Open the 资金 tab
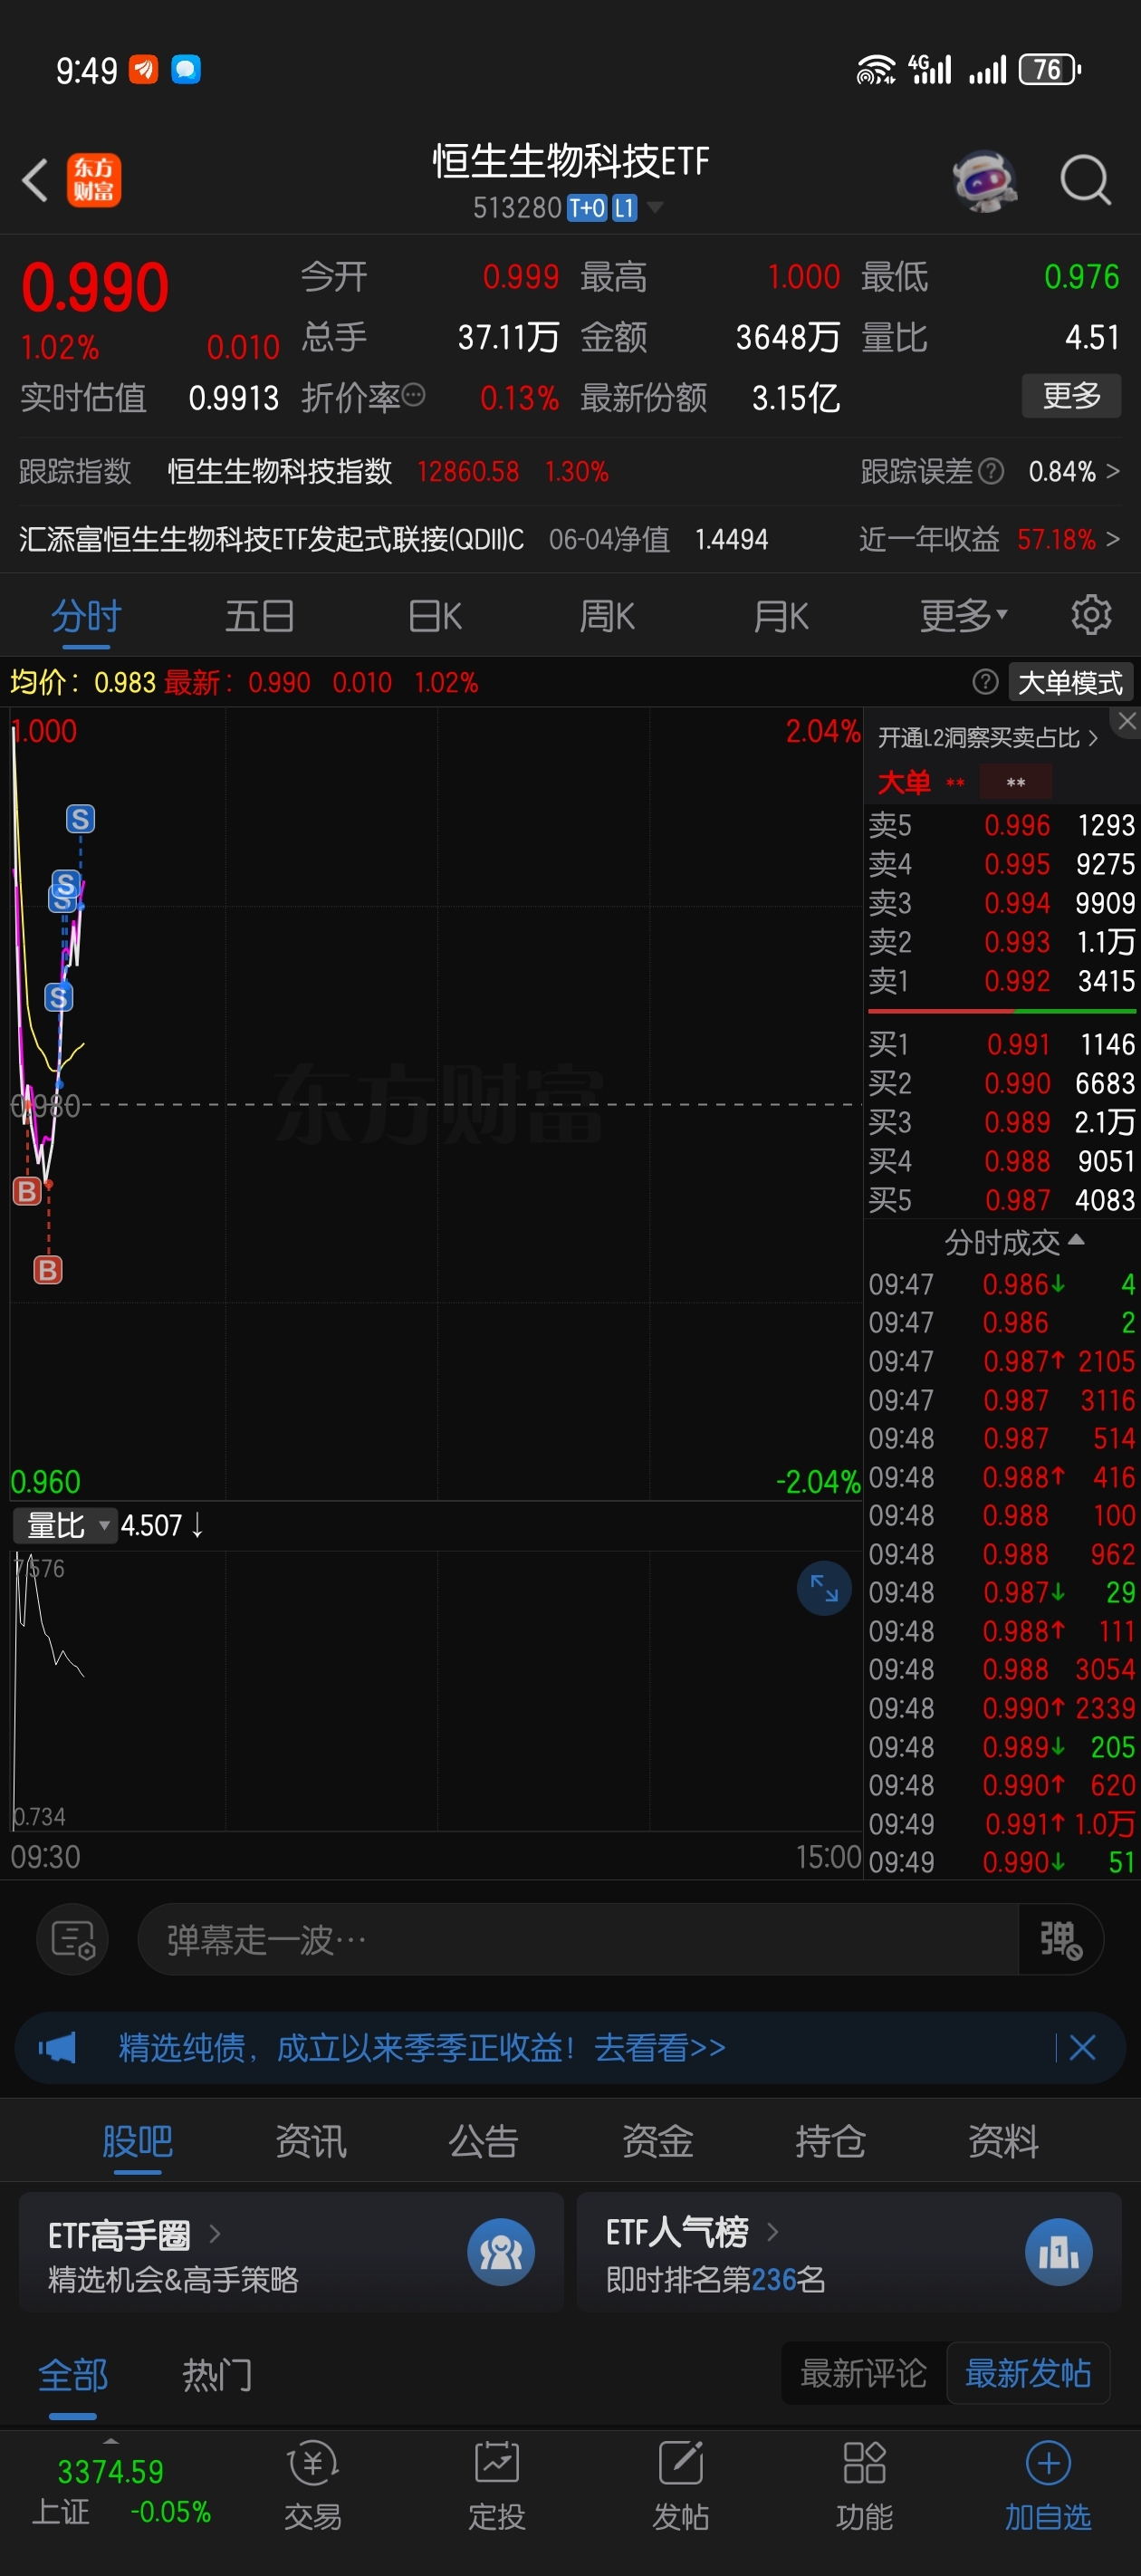Image resolution: width=1141 pixels, height=2576 pixels. pyautogui.click(x=657, y=2141)
